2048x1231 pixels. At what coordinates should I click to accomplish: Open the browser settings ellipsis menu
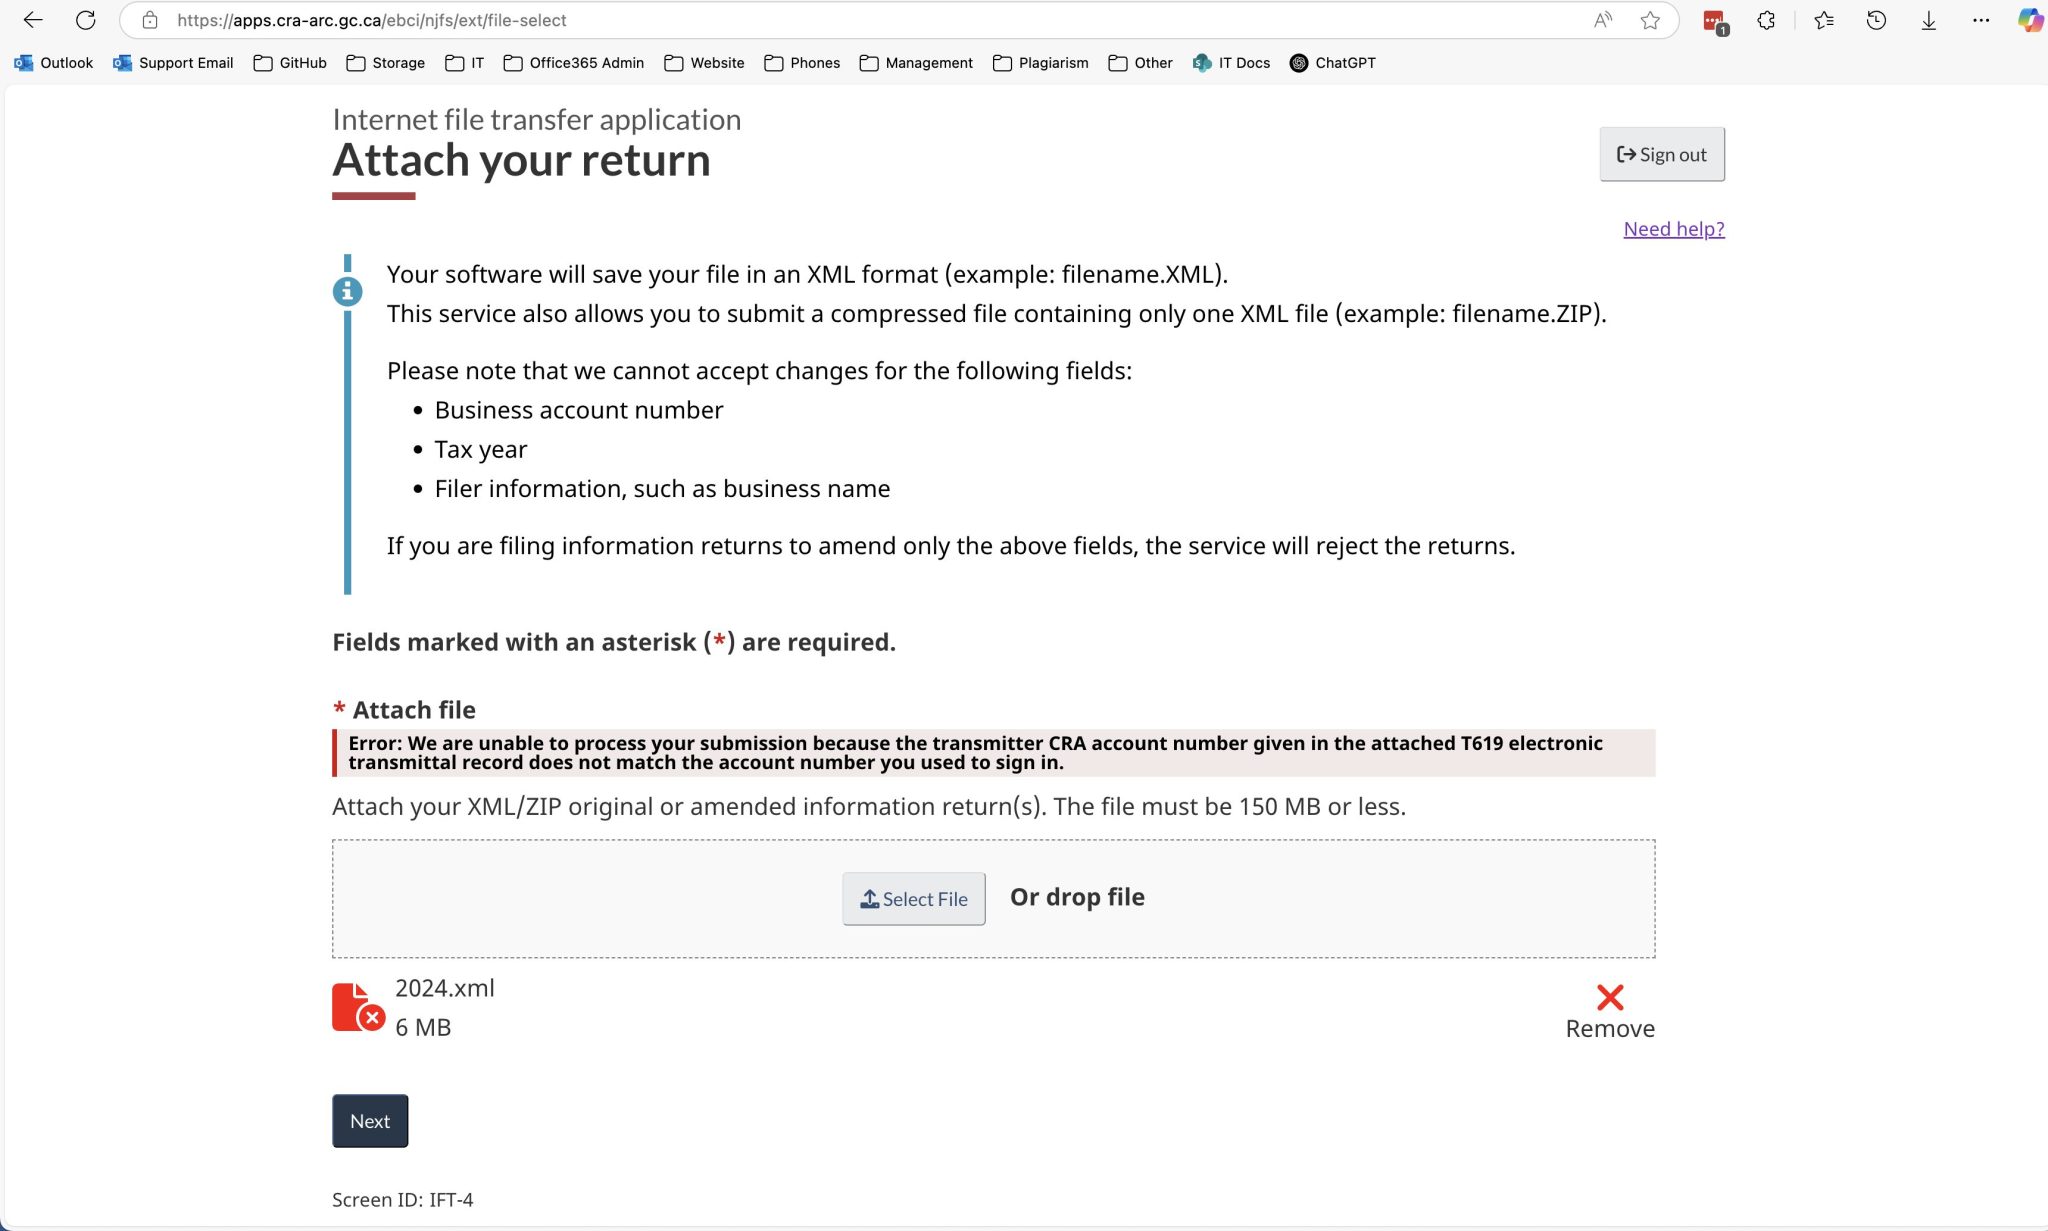(x=1980, y=20)
